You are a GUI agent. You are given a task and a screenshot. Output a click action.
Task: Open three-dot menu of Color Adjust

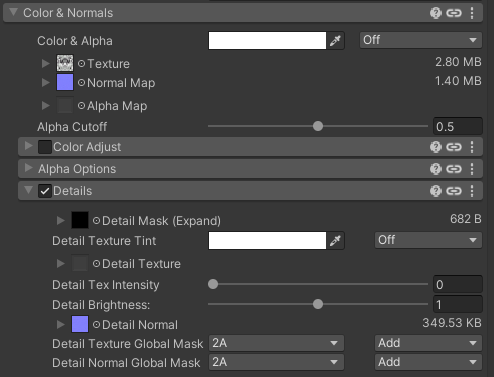[x=472, y=147]
